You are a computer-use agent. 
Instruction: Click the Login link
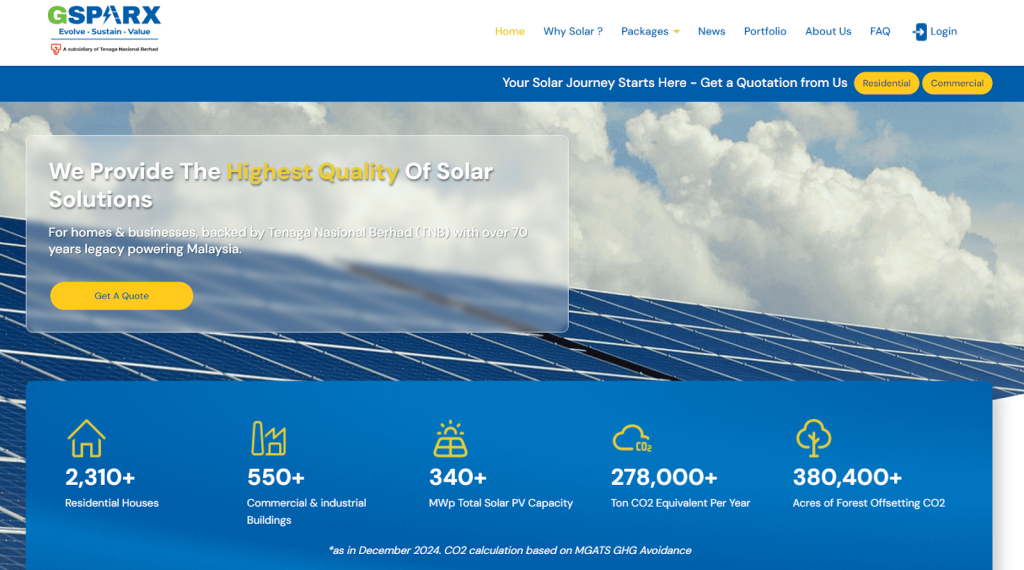[x=943, y=32]
